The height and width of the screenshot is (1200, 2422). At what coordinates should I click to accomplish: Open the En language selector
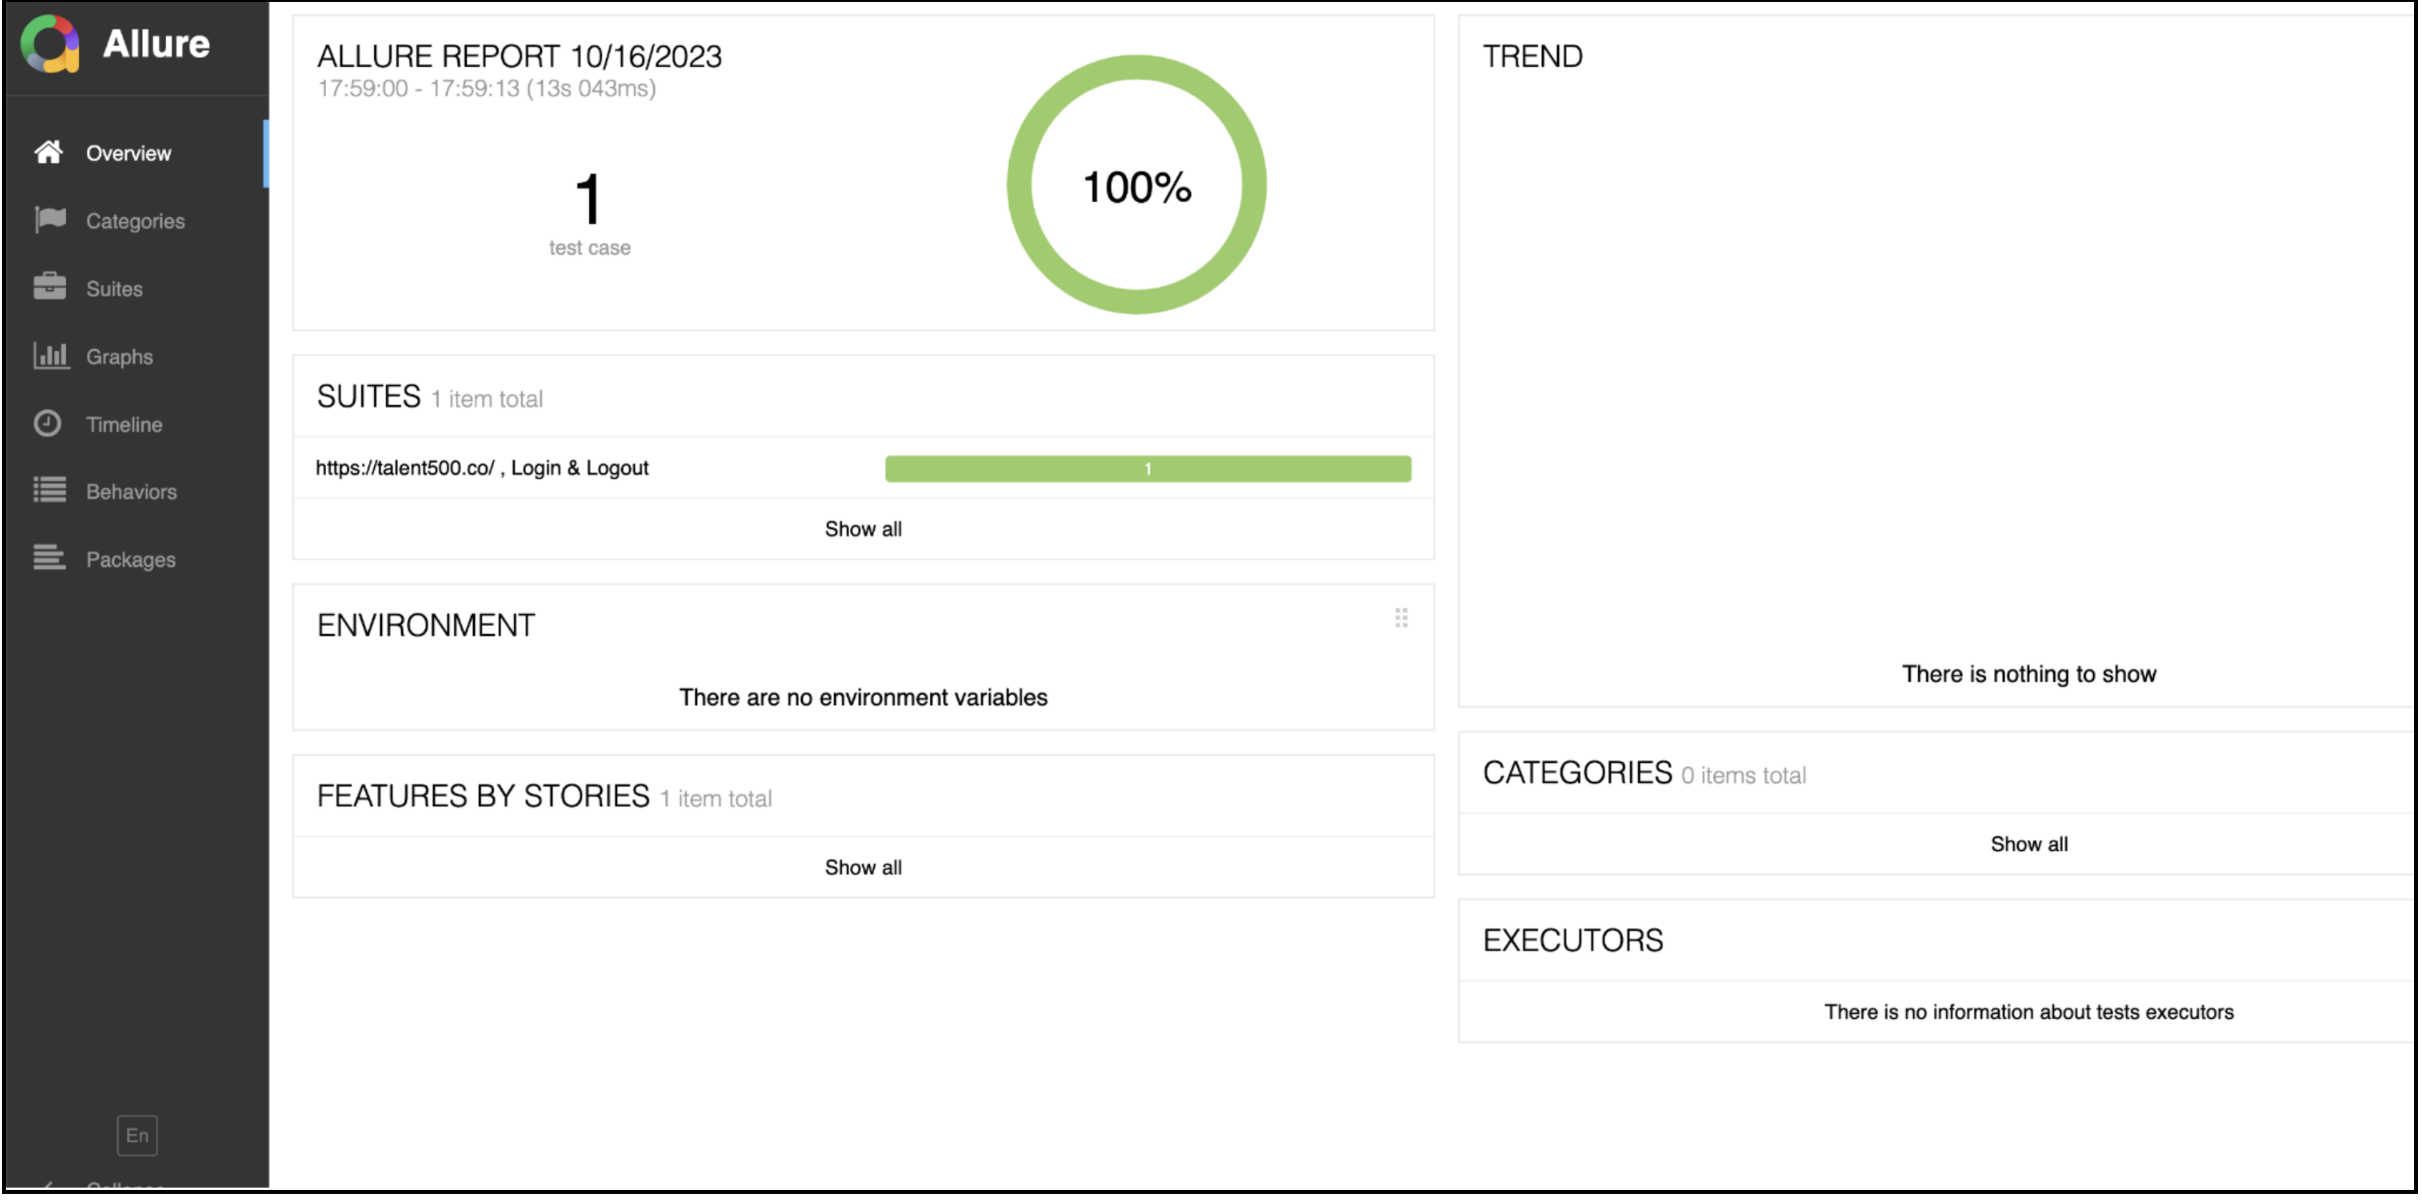[137, 1136]
